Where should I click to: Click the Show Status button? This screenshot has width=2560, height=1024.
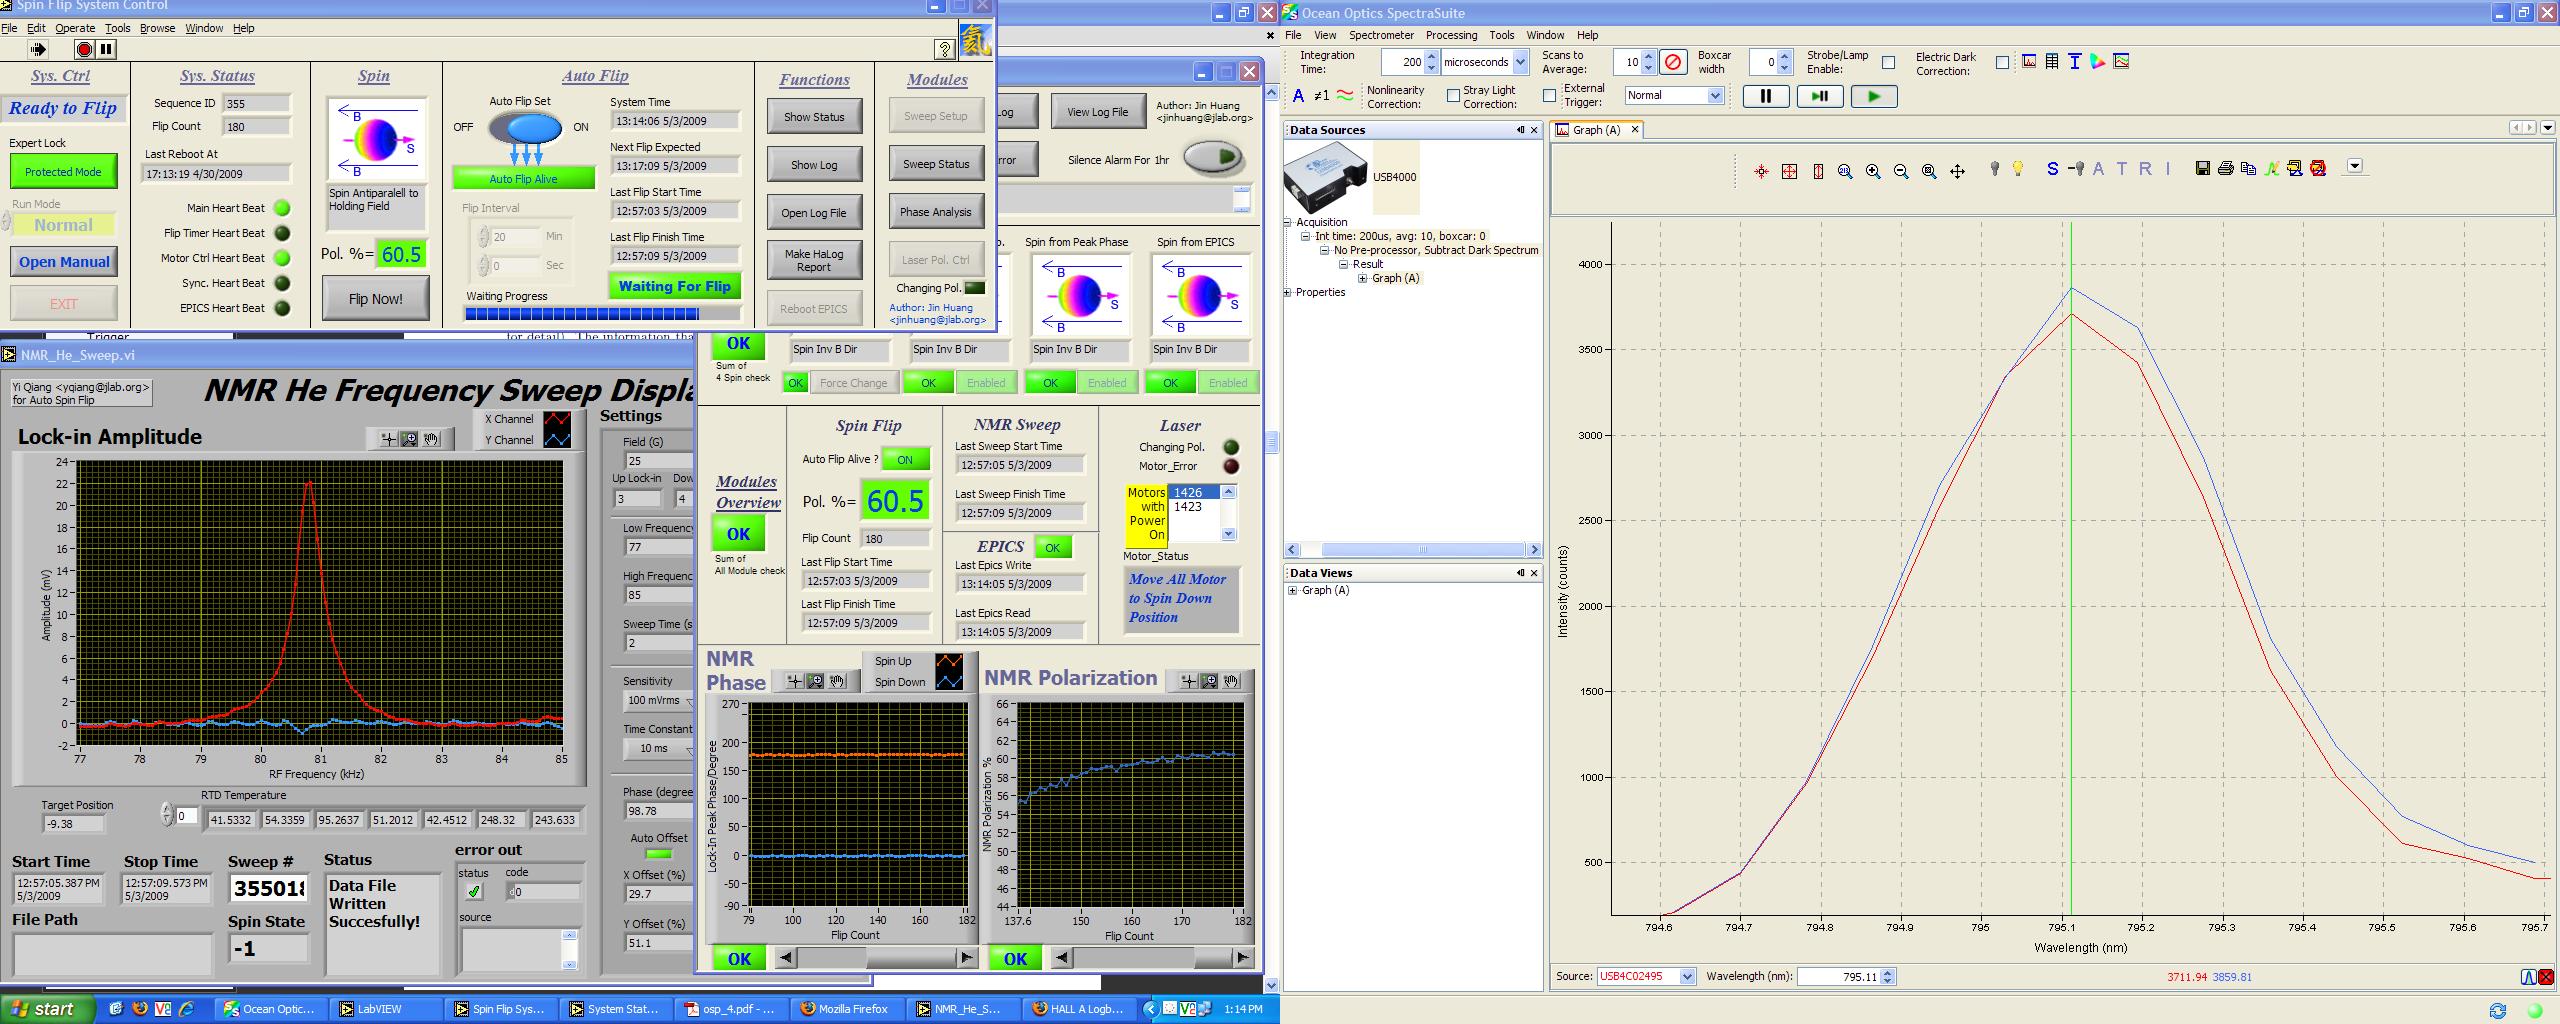(814, 117)
